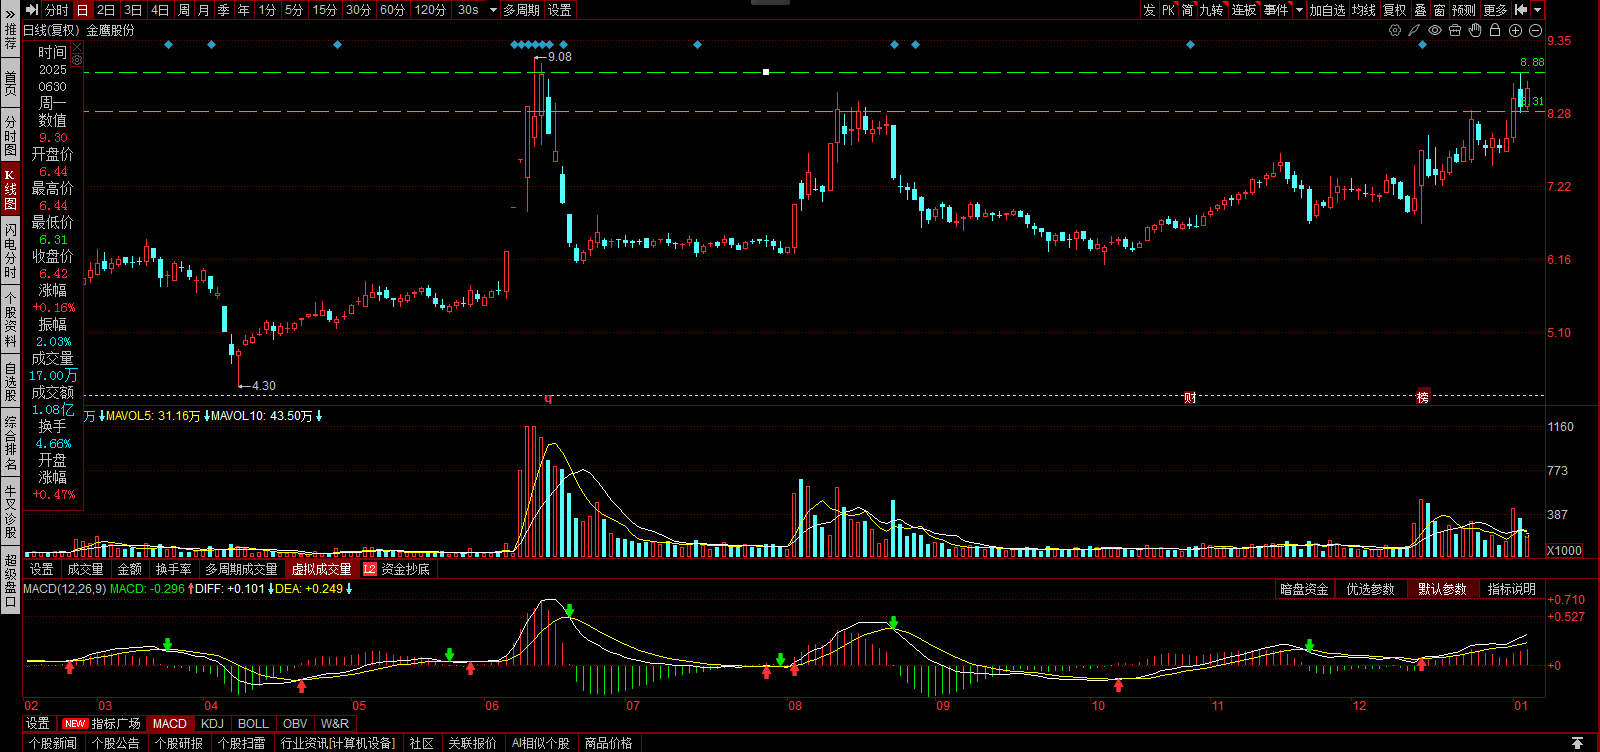
Task: Click the small gear icon in info panel
Action: click(x=77, y=60)
